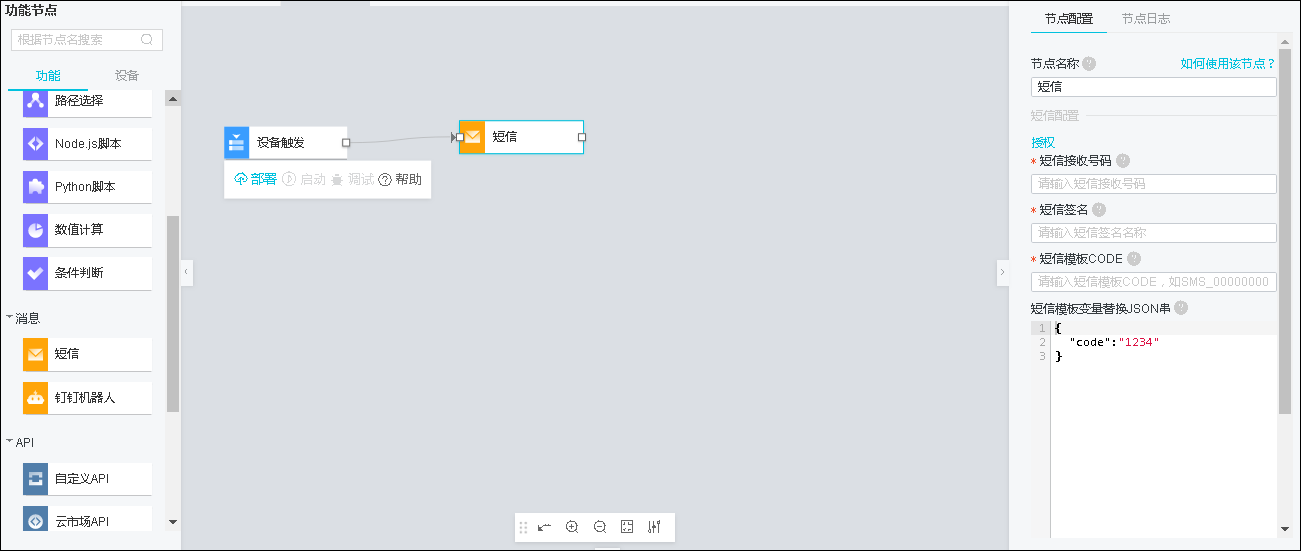Select the Node.js脚本 node icon

tap(36, 144)
